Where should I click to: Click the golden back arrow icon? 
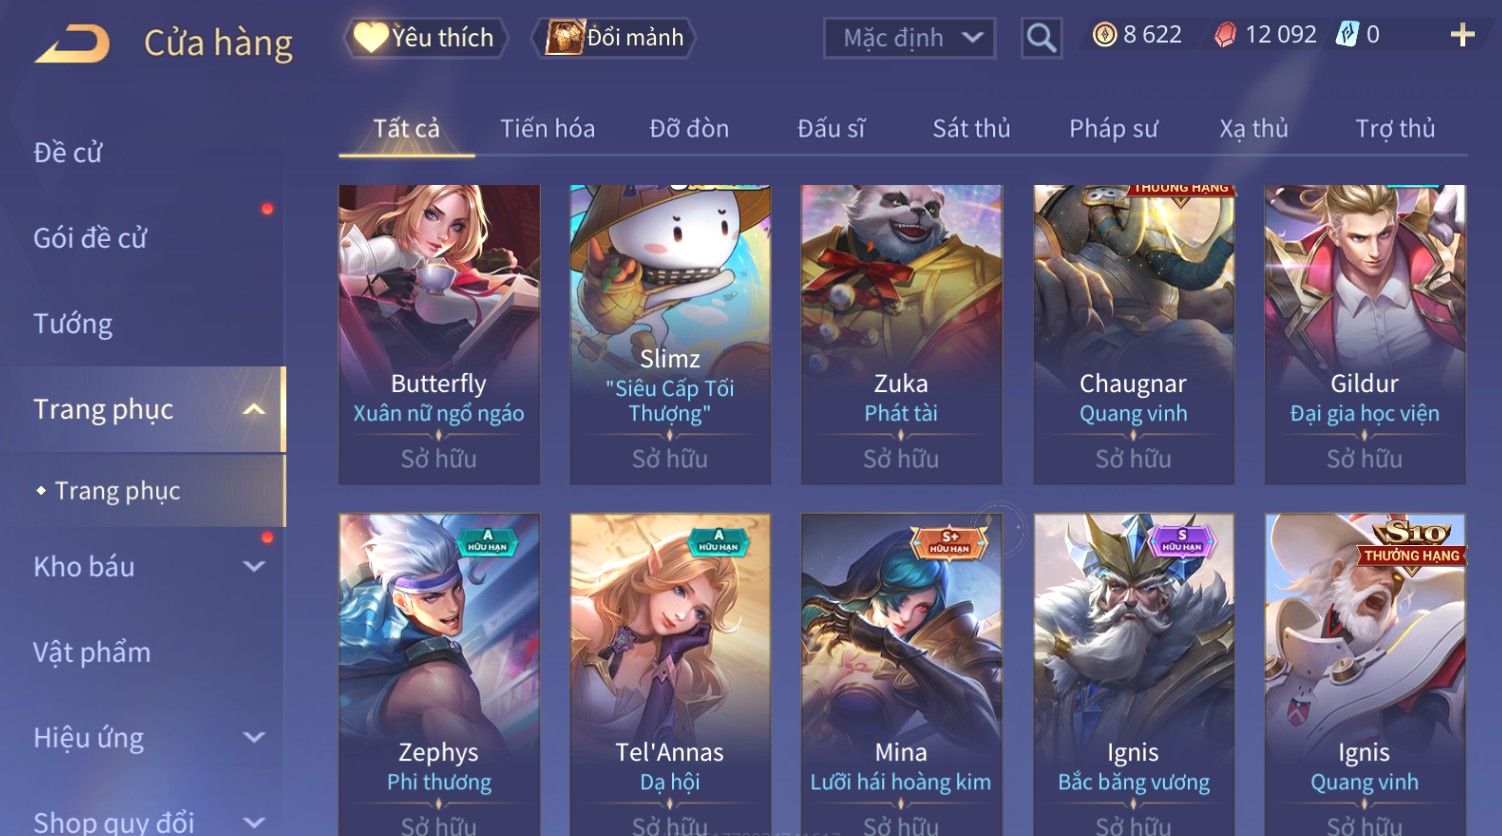(x=72, y=44)
